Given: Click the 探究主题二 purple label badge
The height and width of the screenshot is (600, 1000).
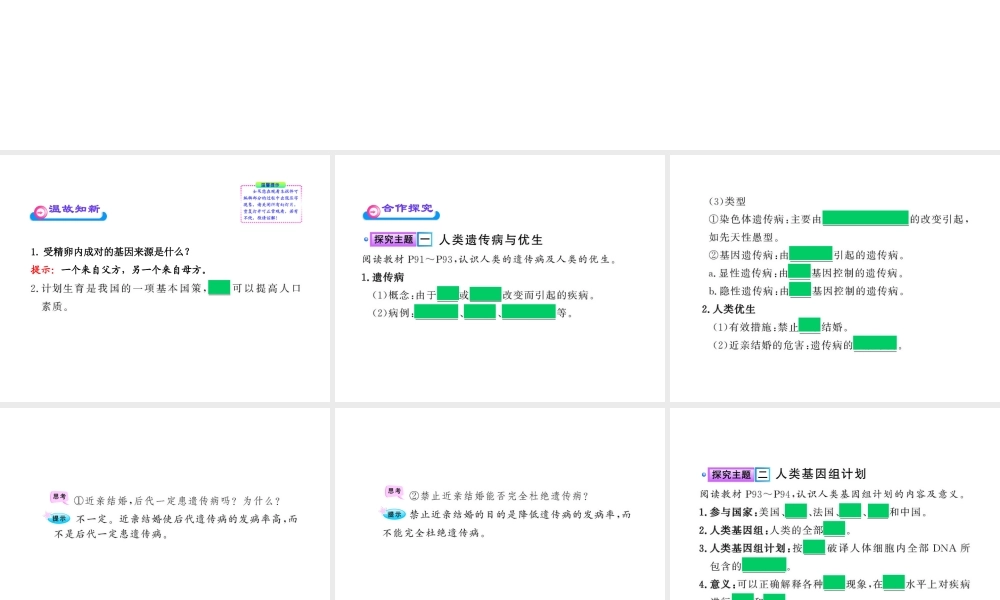Looking at the screenshot, I should 731,474.
